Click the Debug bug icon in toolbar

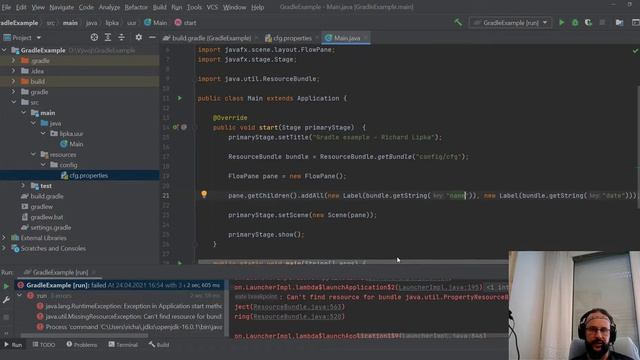(575, 23)
